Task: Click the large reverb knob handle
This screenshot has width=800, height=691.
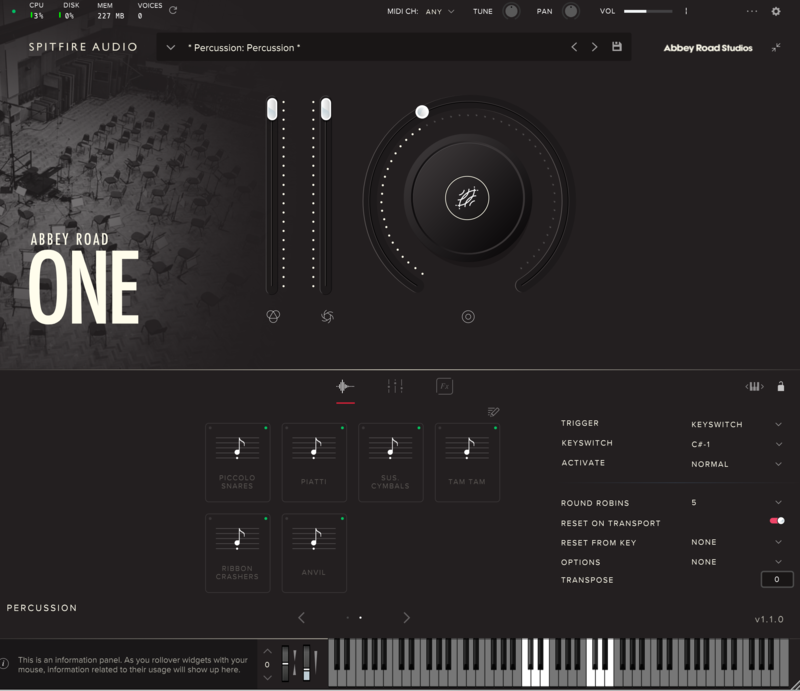Action: 422,112
